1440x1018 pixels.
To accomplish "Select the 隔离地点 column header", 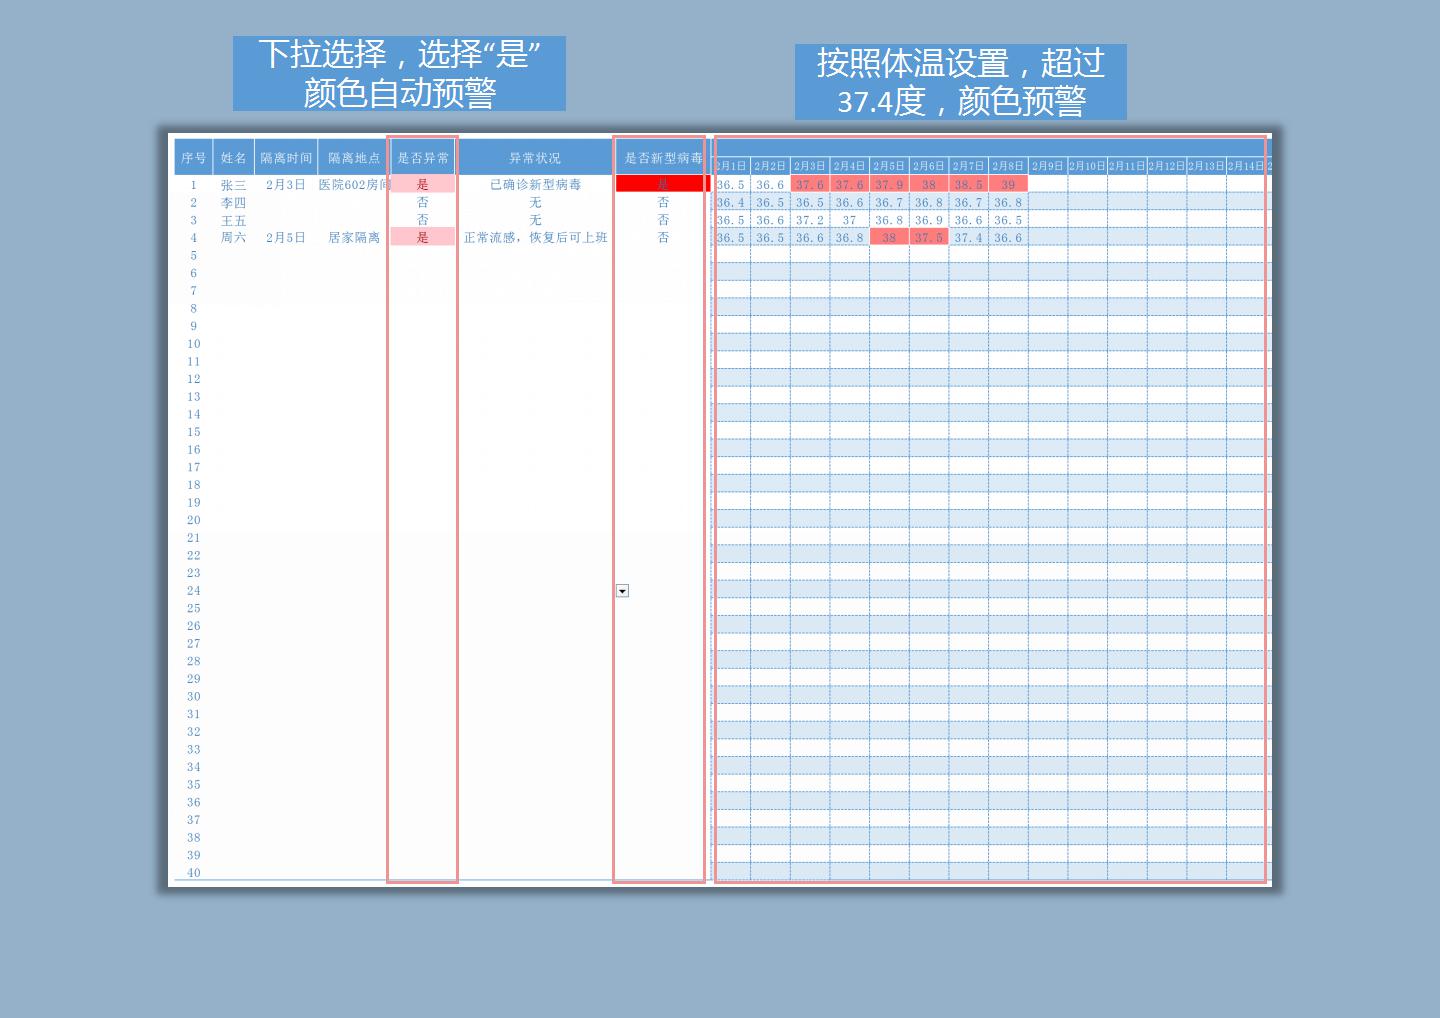I will tap(354, 158).
